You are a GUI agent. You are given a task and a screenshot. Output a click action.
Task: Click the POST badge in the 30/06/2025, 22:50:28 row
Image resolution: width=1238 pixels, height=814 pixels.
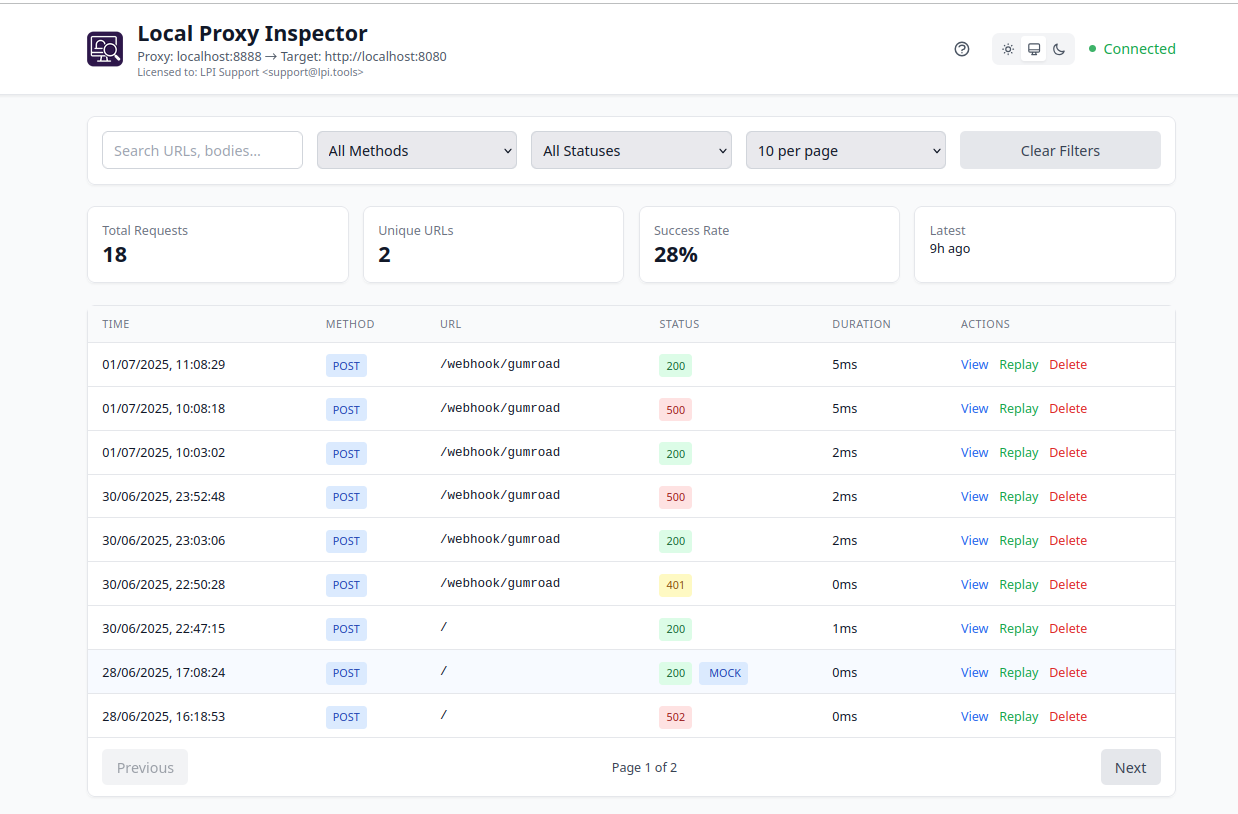point(346,585)
